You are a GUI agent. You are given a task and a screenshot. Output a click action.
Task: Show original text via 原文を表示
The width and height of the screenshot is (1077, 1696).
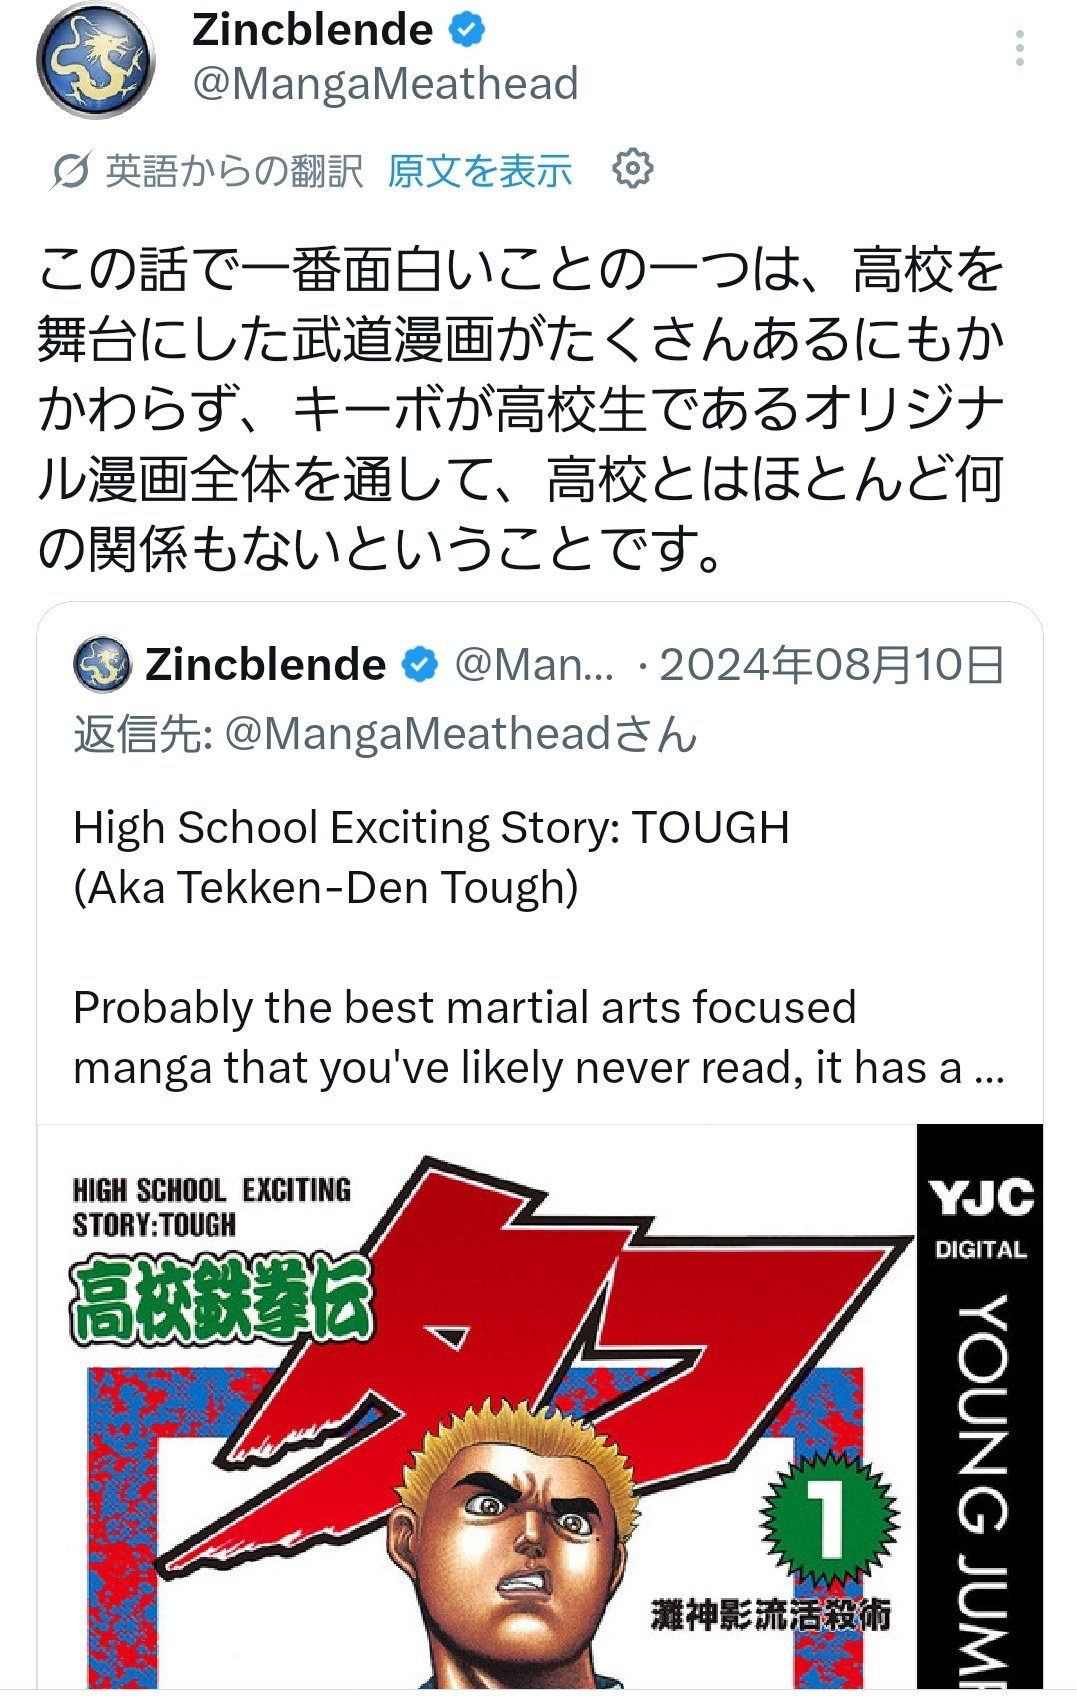pyautogui.click(x=480, y=171)
